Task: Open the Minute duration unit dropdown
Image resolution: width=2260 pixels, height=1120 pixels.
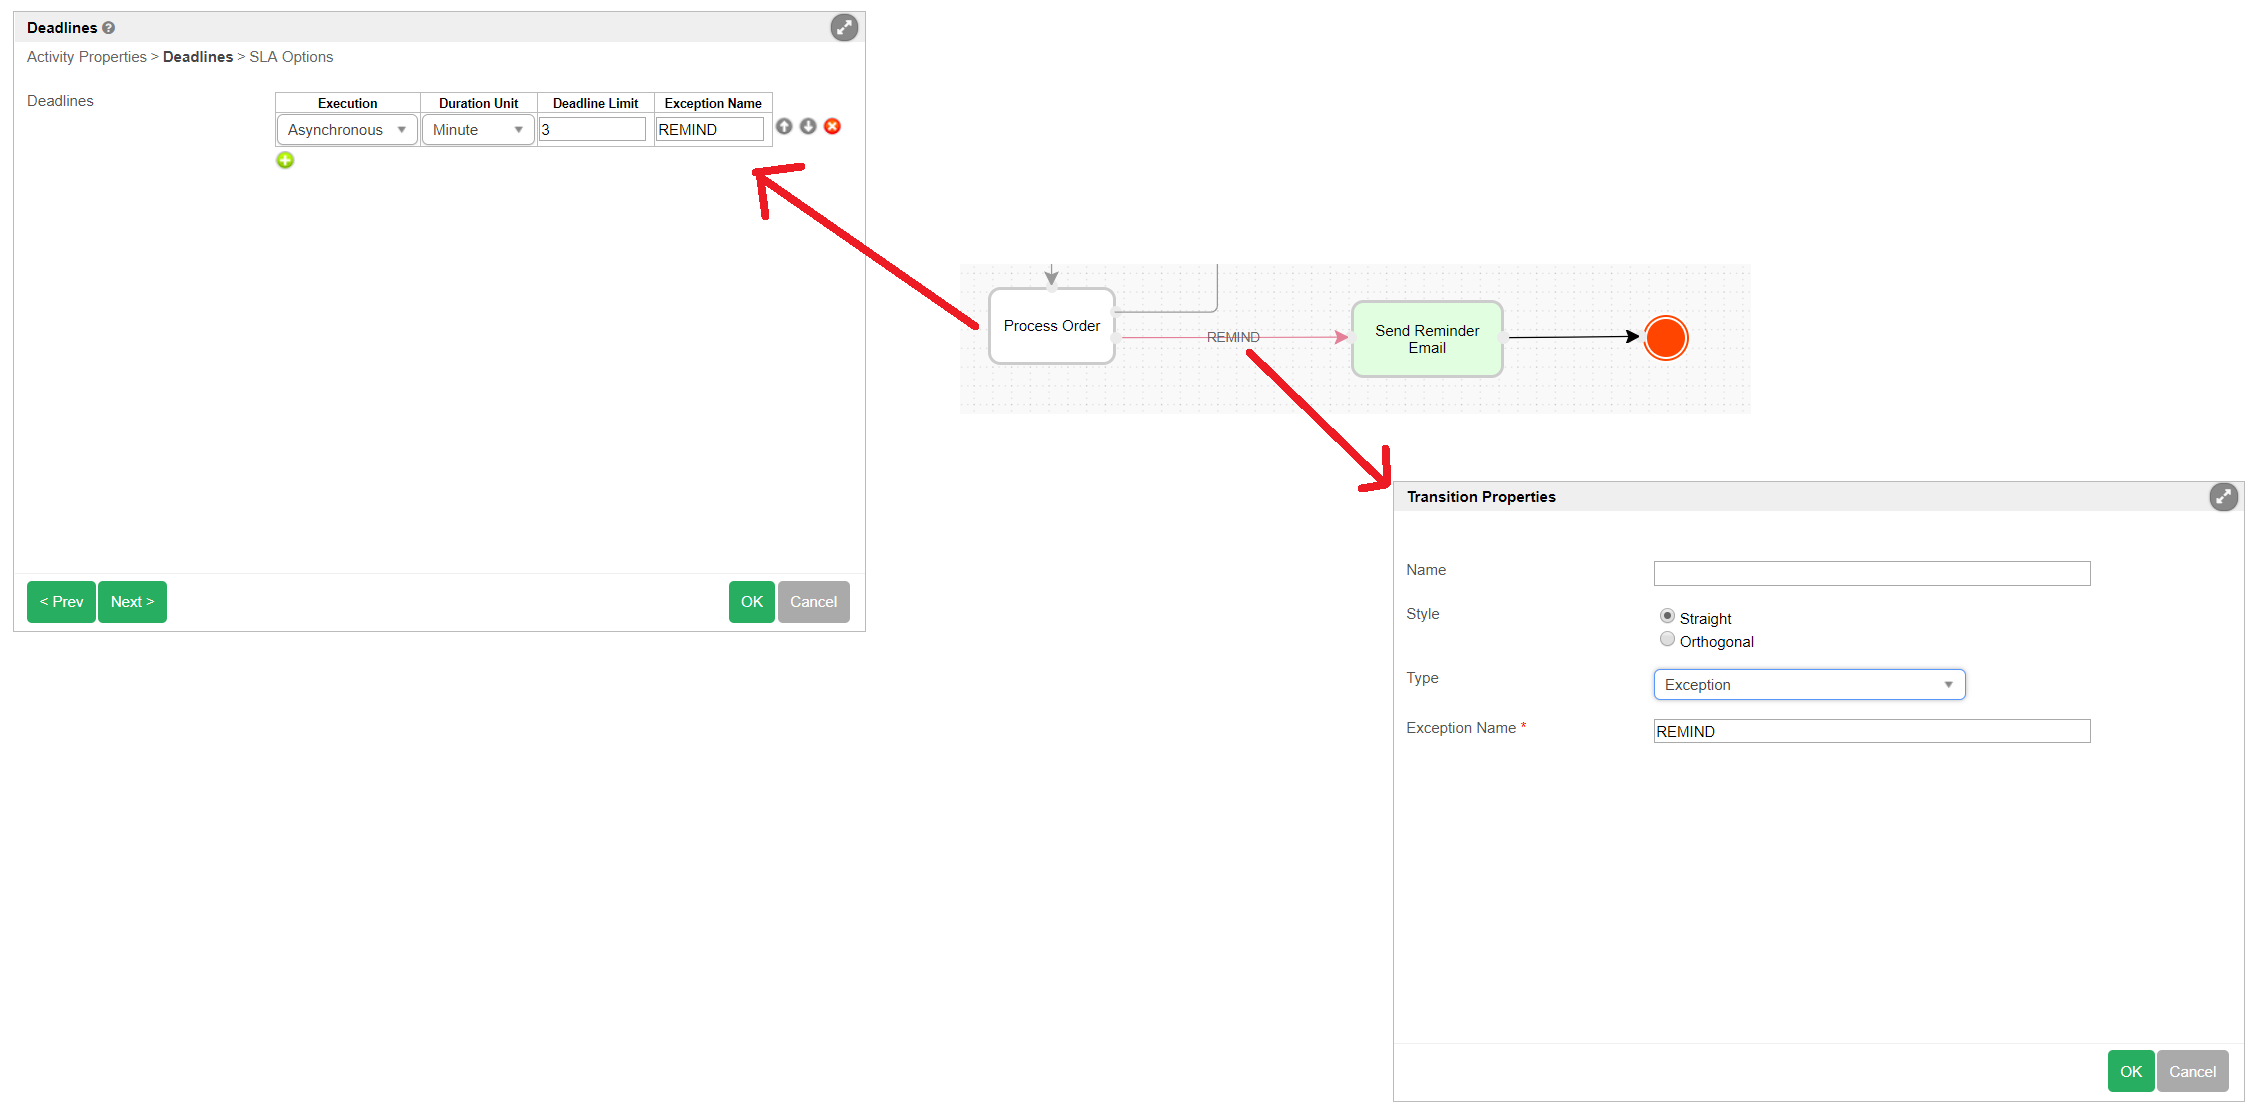Action: pos(478,130)
